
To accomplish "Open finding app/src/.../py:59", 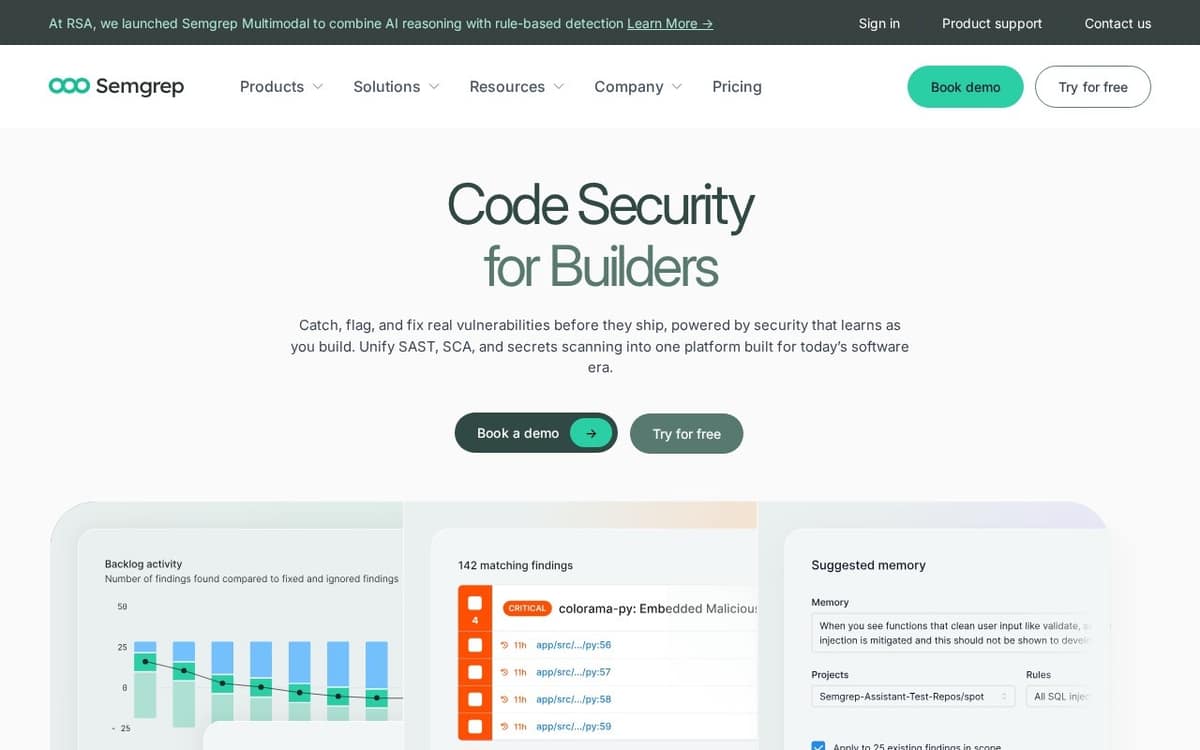I will pyautogui.click(x=573, y=726).
